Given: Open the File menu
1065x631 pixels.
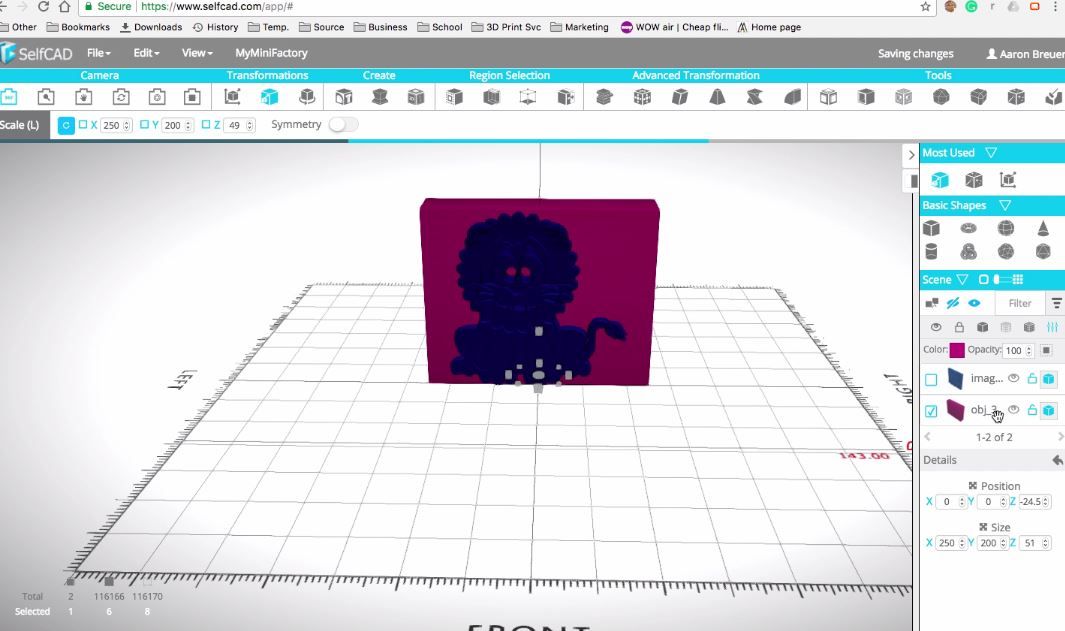Looking at the screenshot, I should coord(98,53).
